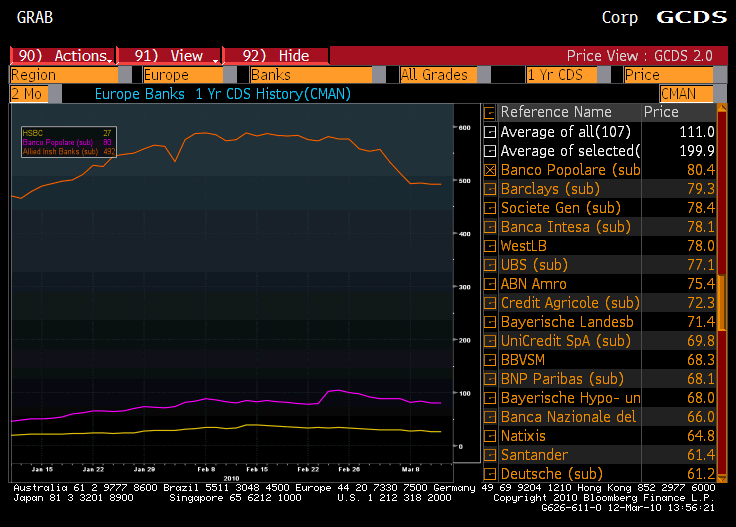
Task: Select the BNP Paribas (sub) checkbox
Action: [x=490, y=379]
